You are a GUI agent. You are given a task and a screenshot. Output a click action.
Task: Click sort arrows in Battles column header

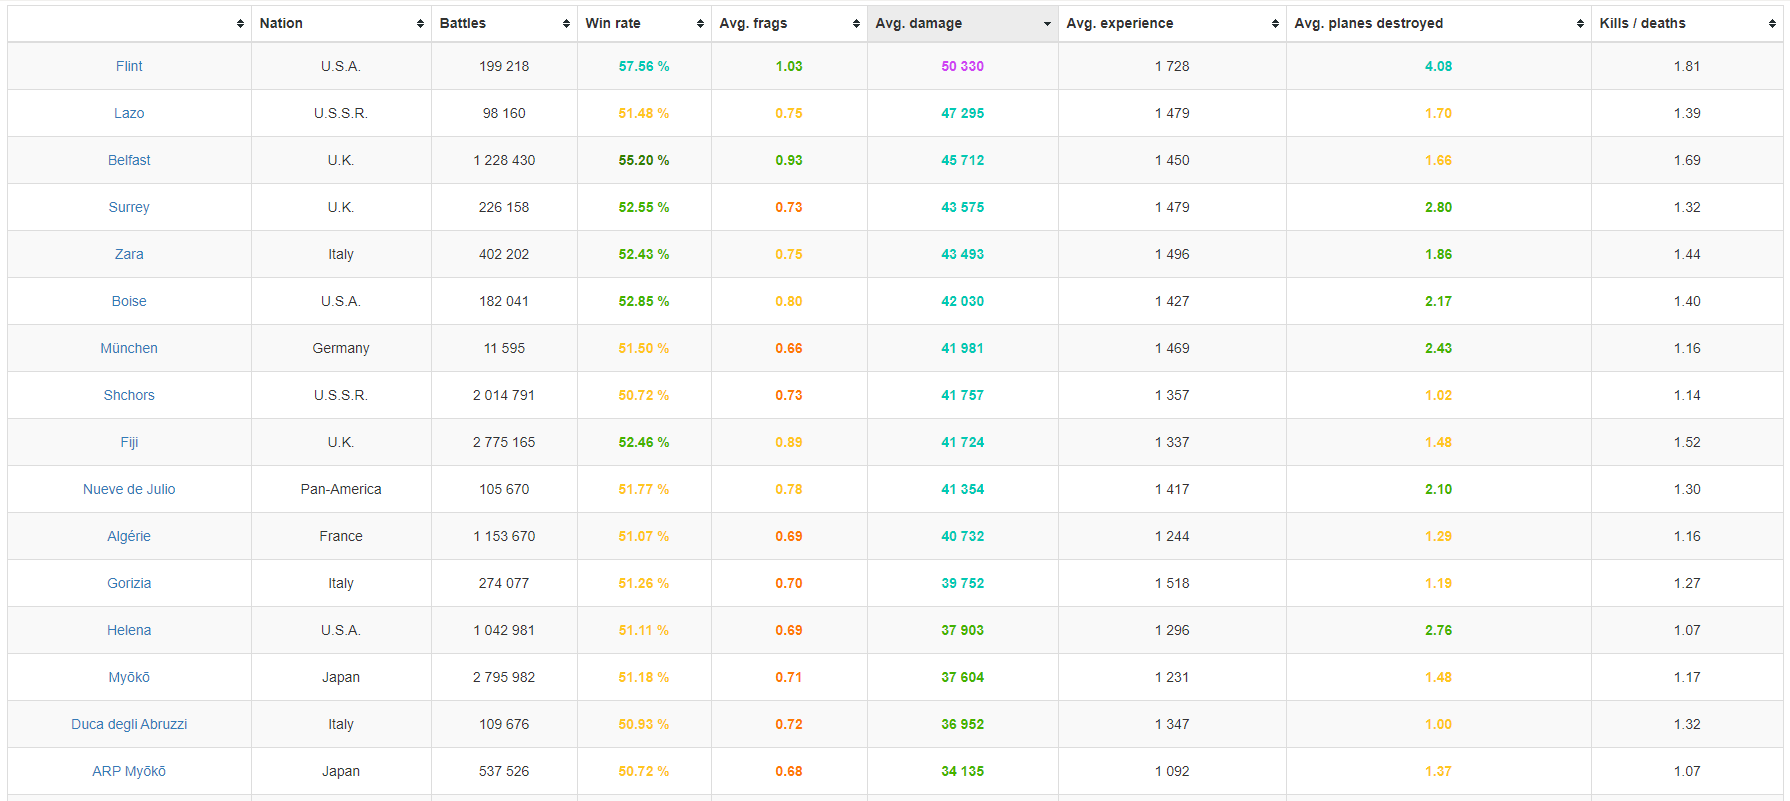click(x=566, y=24)
